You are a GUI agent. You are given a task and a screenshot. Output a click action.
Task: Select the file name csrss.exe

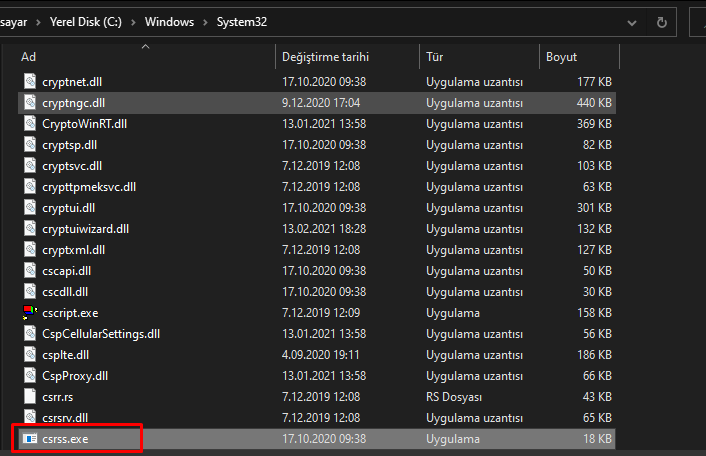65,439
